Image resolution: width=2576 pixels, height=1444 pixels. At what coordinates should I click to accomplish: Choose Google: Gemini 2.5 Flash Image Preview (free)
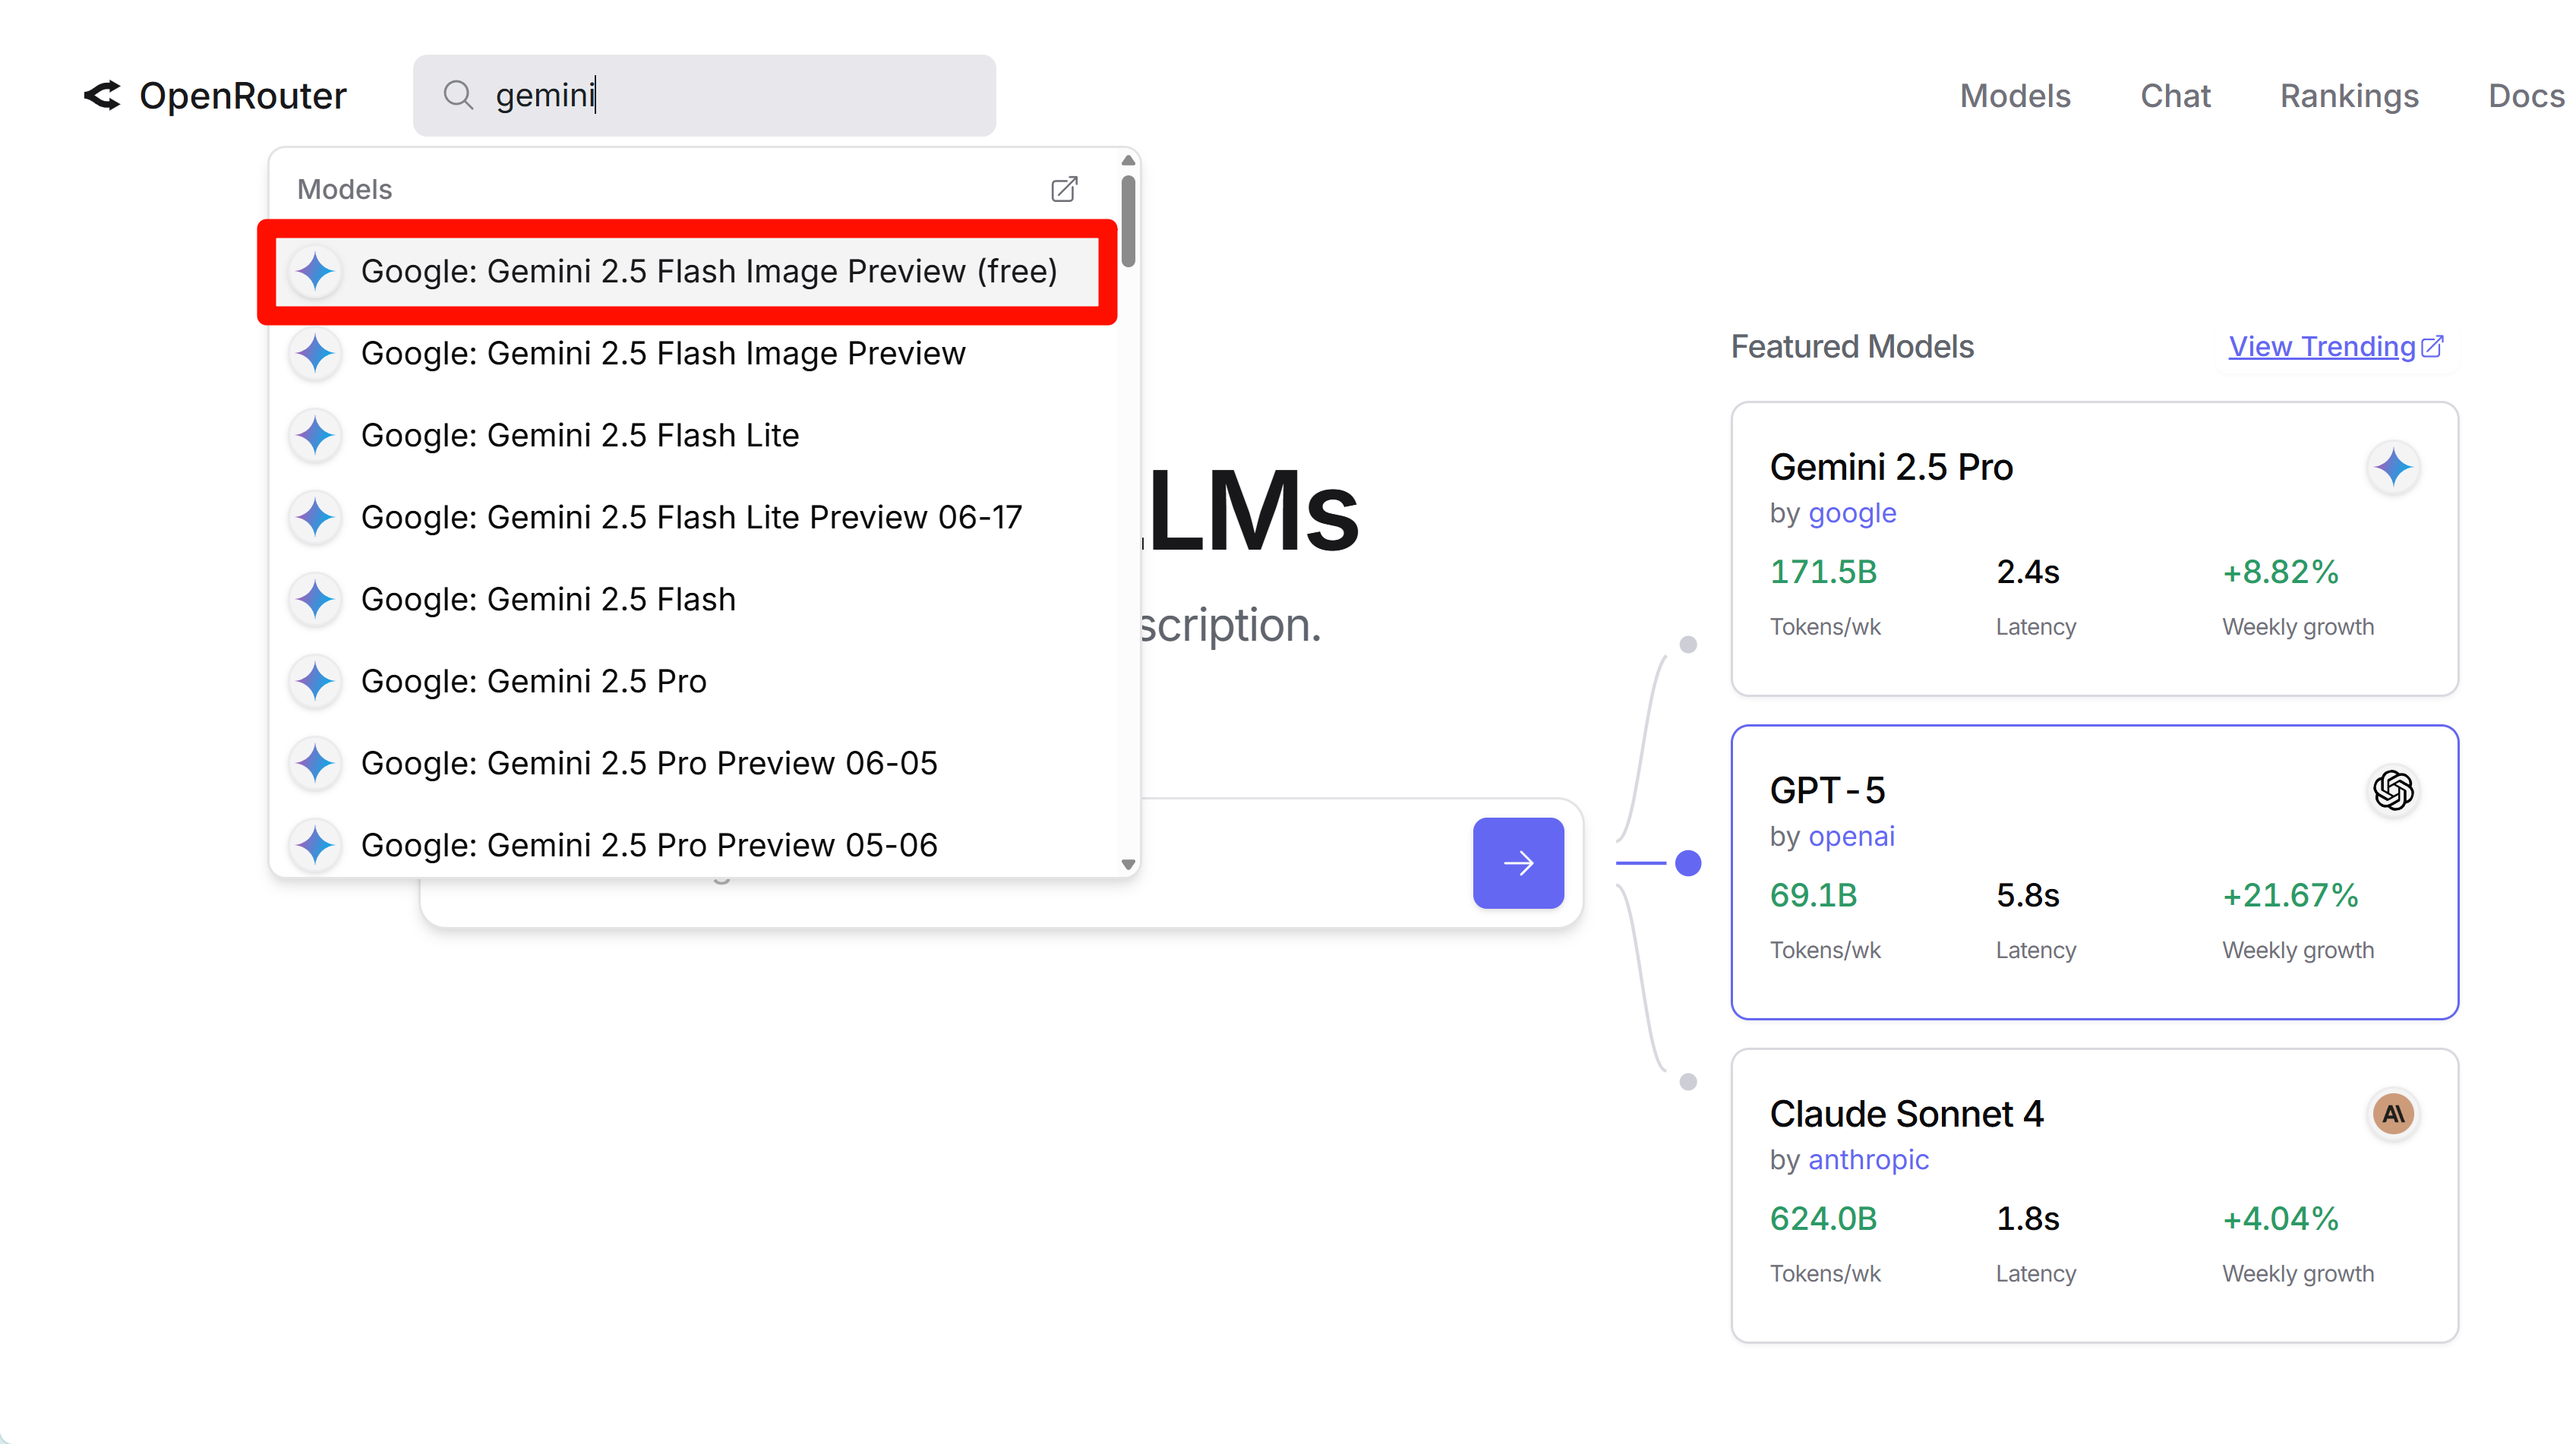click(708, 271)
